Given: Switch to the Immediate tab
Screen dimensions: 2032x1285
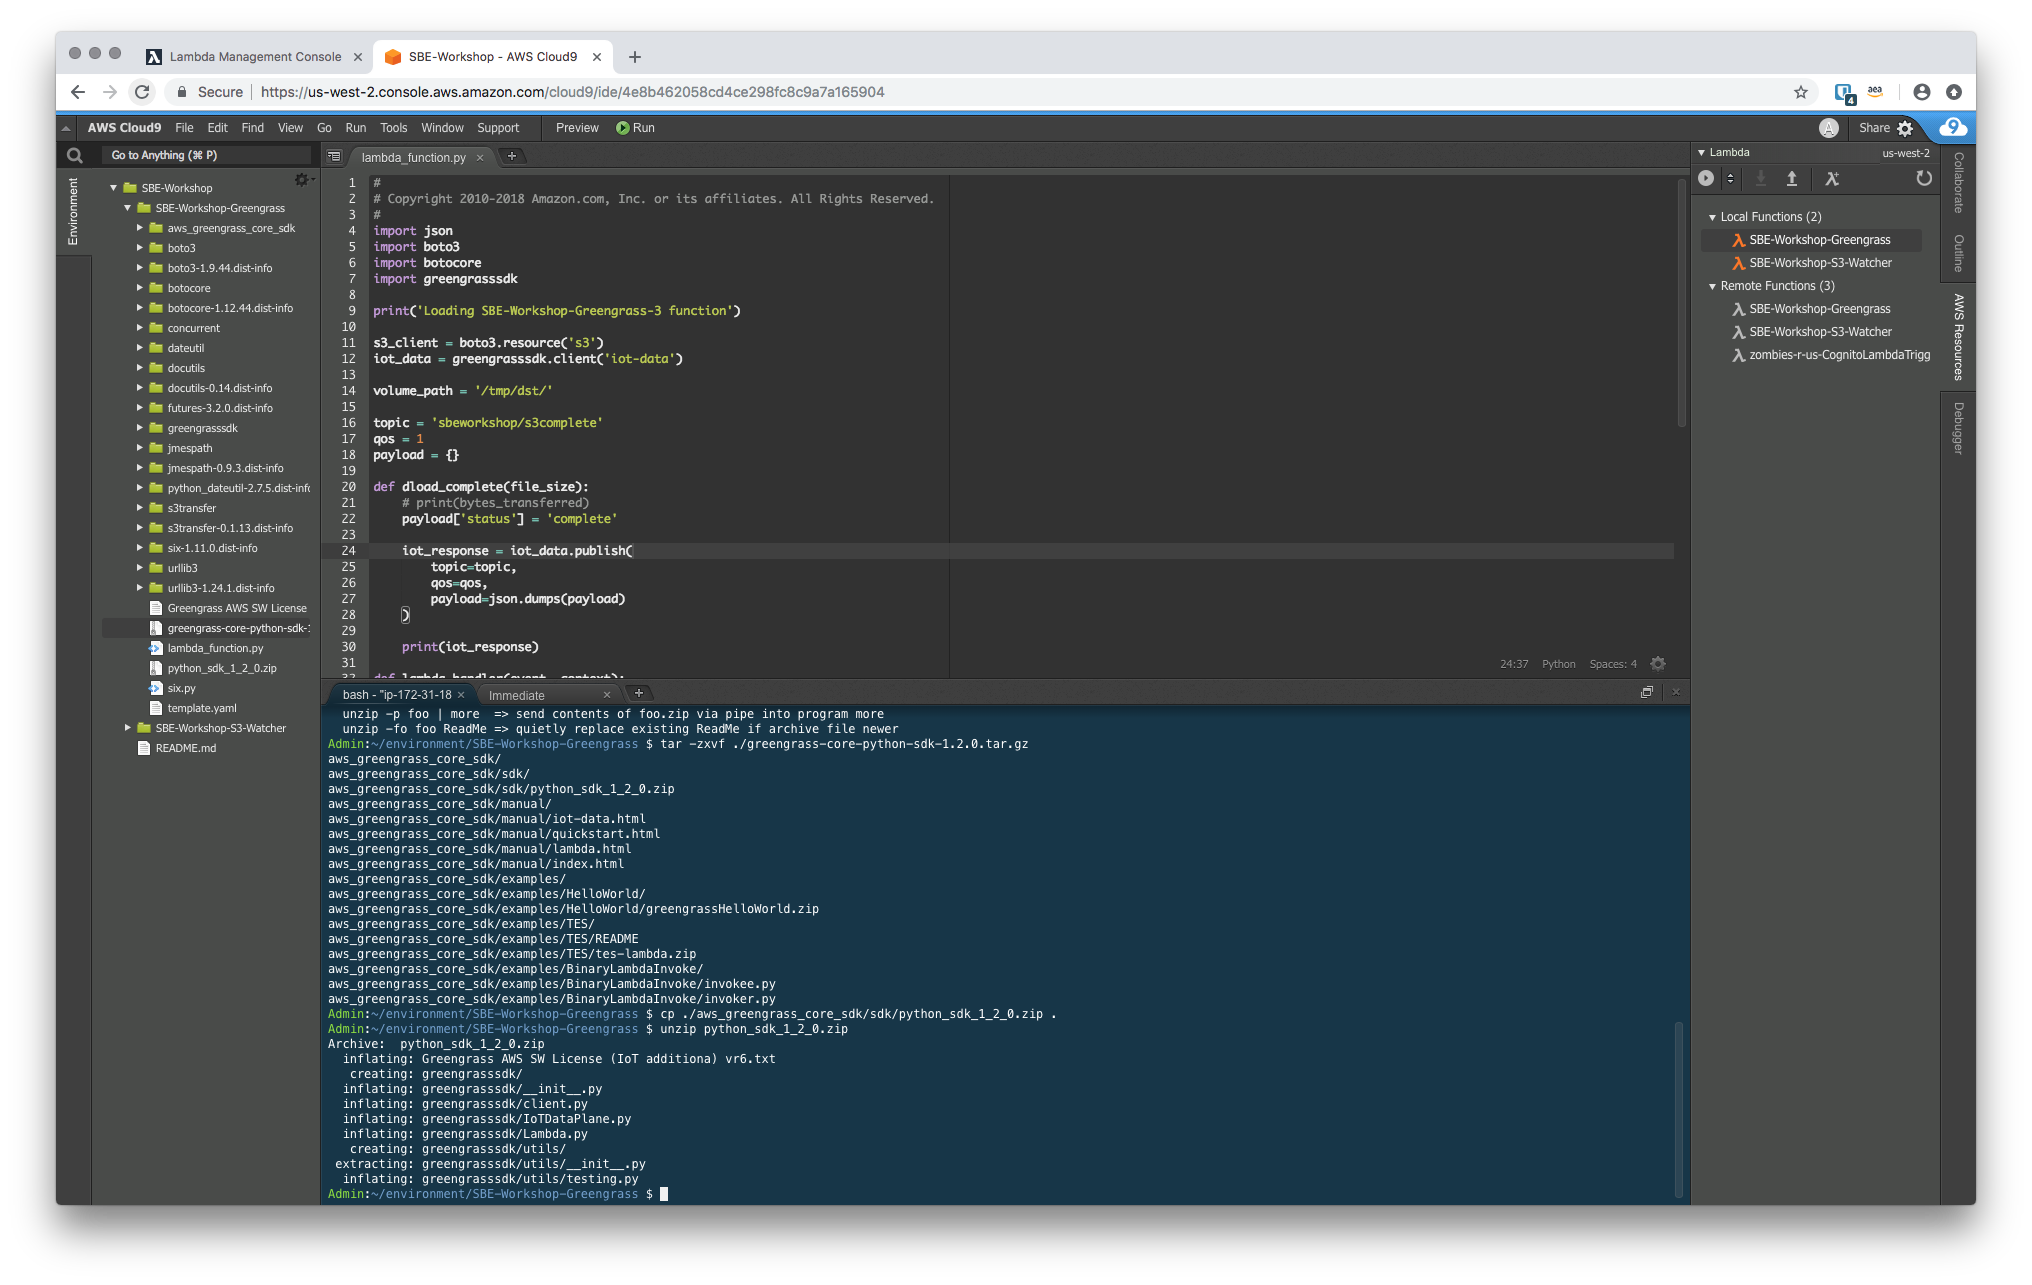Looking at the screenshot, I should point(517,695).
